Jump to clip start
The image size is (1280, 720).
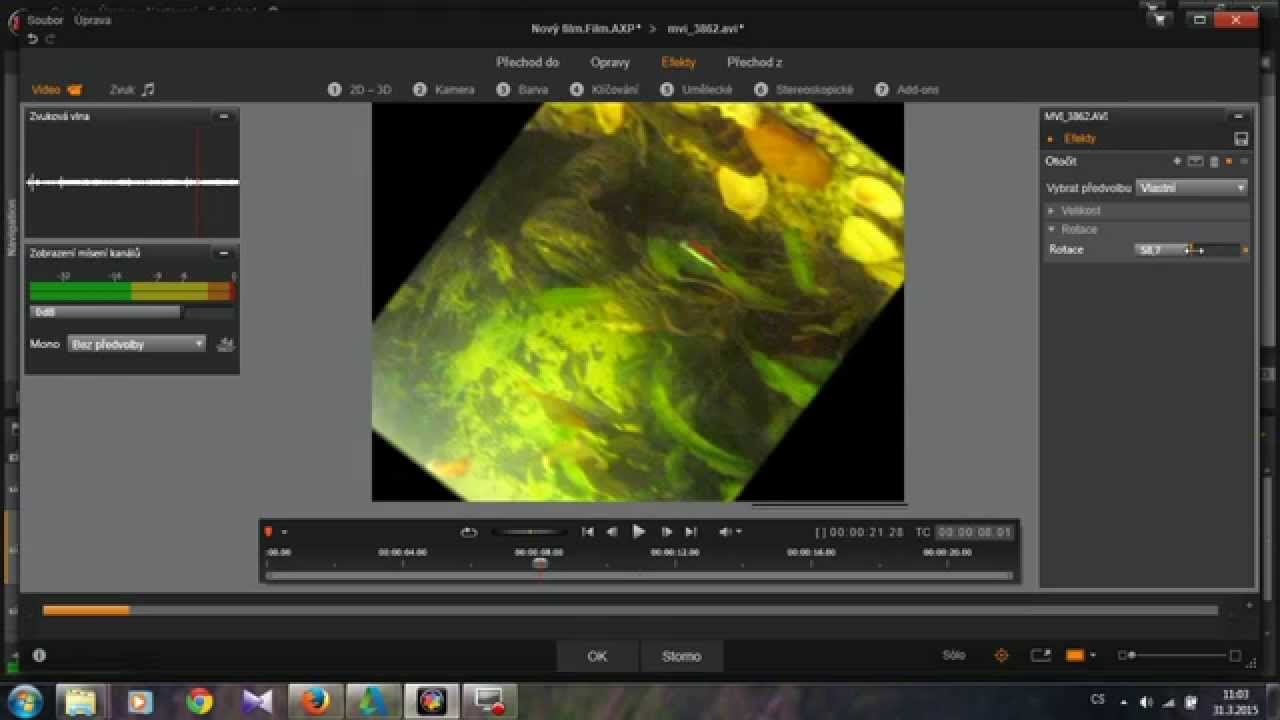point(588,532)
